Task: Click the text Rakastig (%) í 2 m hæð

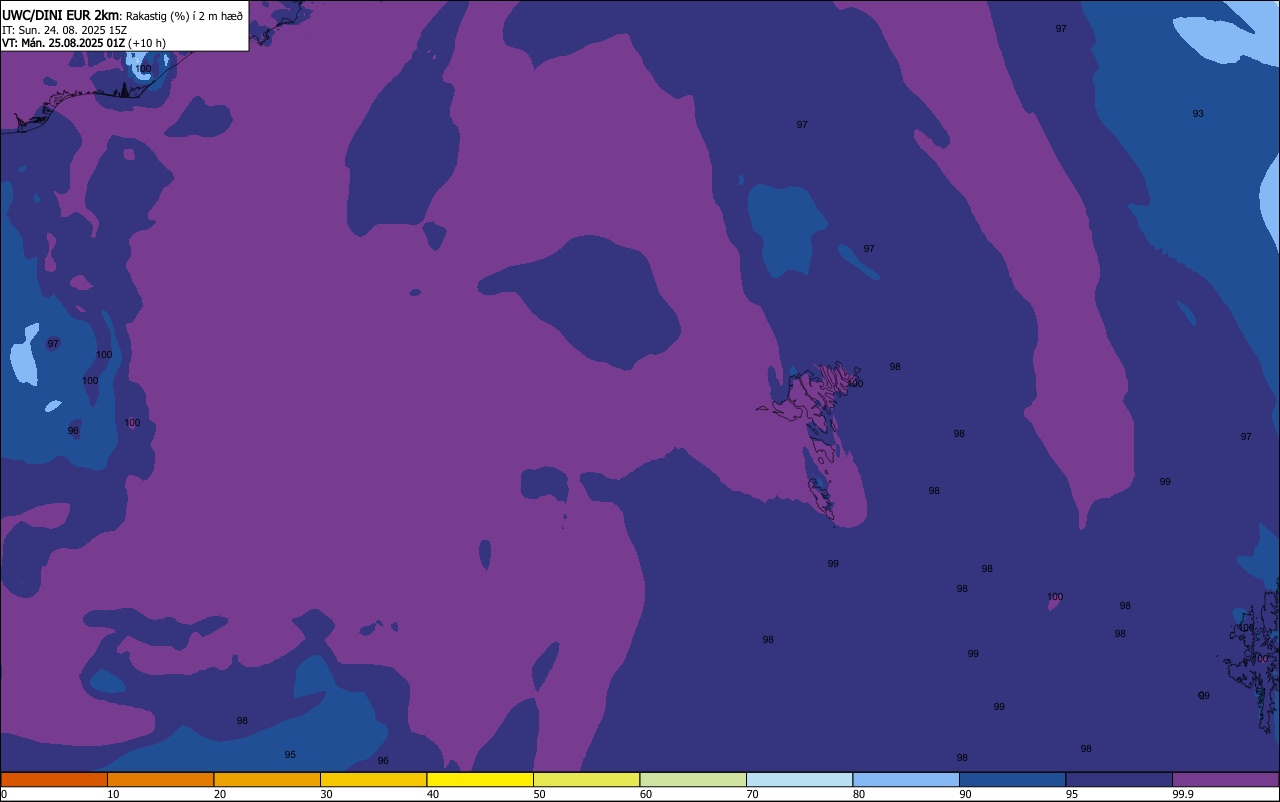Action: 184,16
